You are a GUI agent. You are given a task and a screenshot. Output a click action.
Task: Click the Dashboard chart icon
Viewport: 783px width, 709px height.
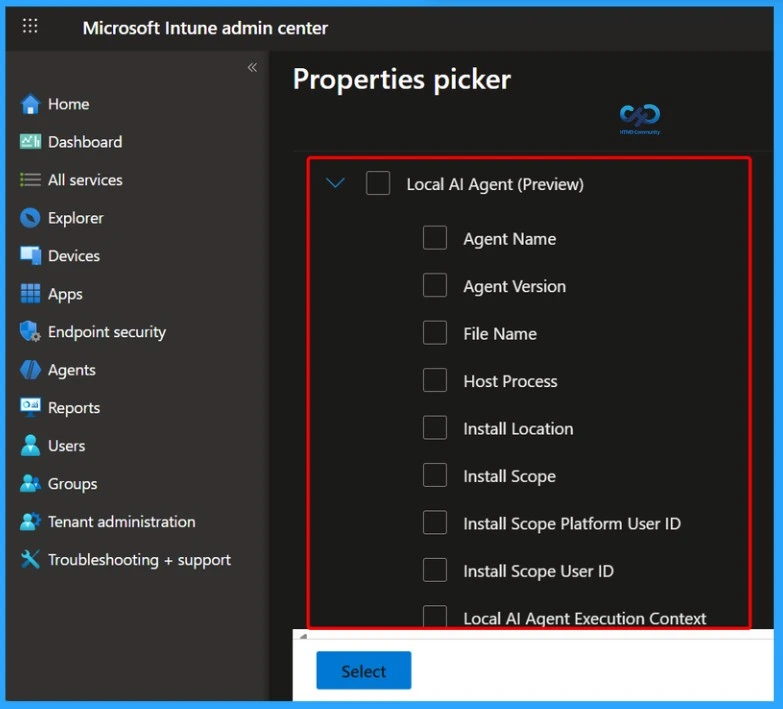pos(30,142)
